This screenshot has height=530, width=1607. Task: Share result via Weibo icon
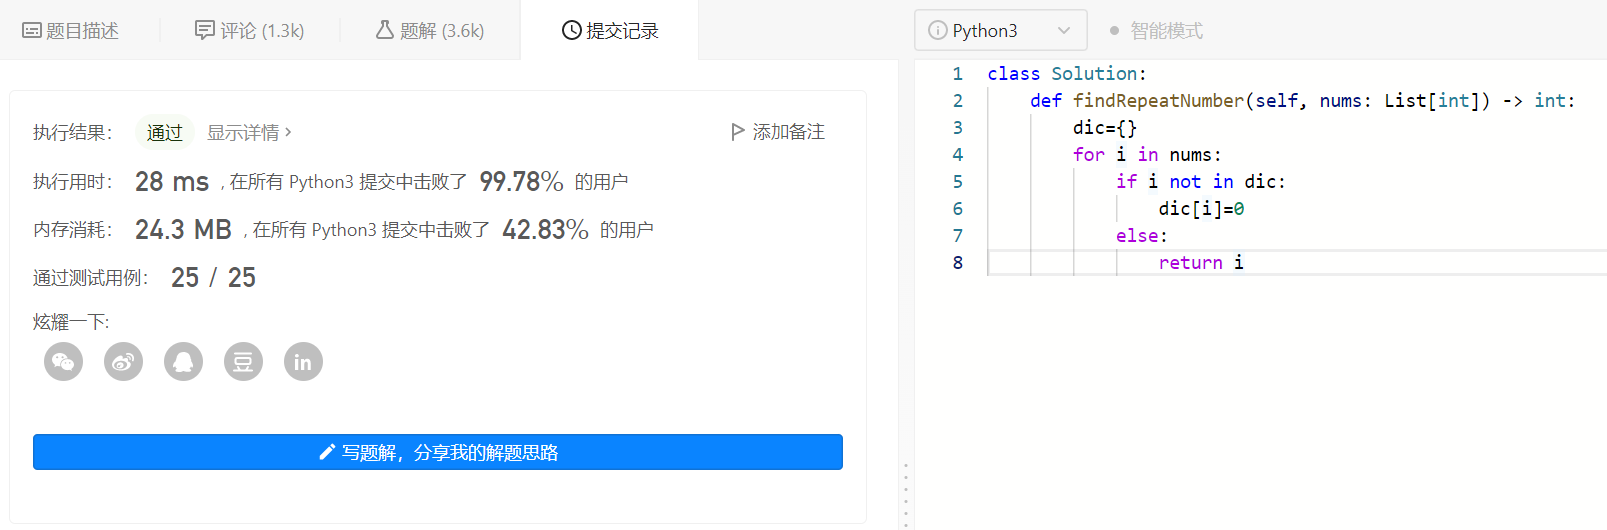coord(123,362)
